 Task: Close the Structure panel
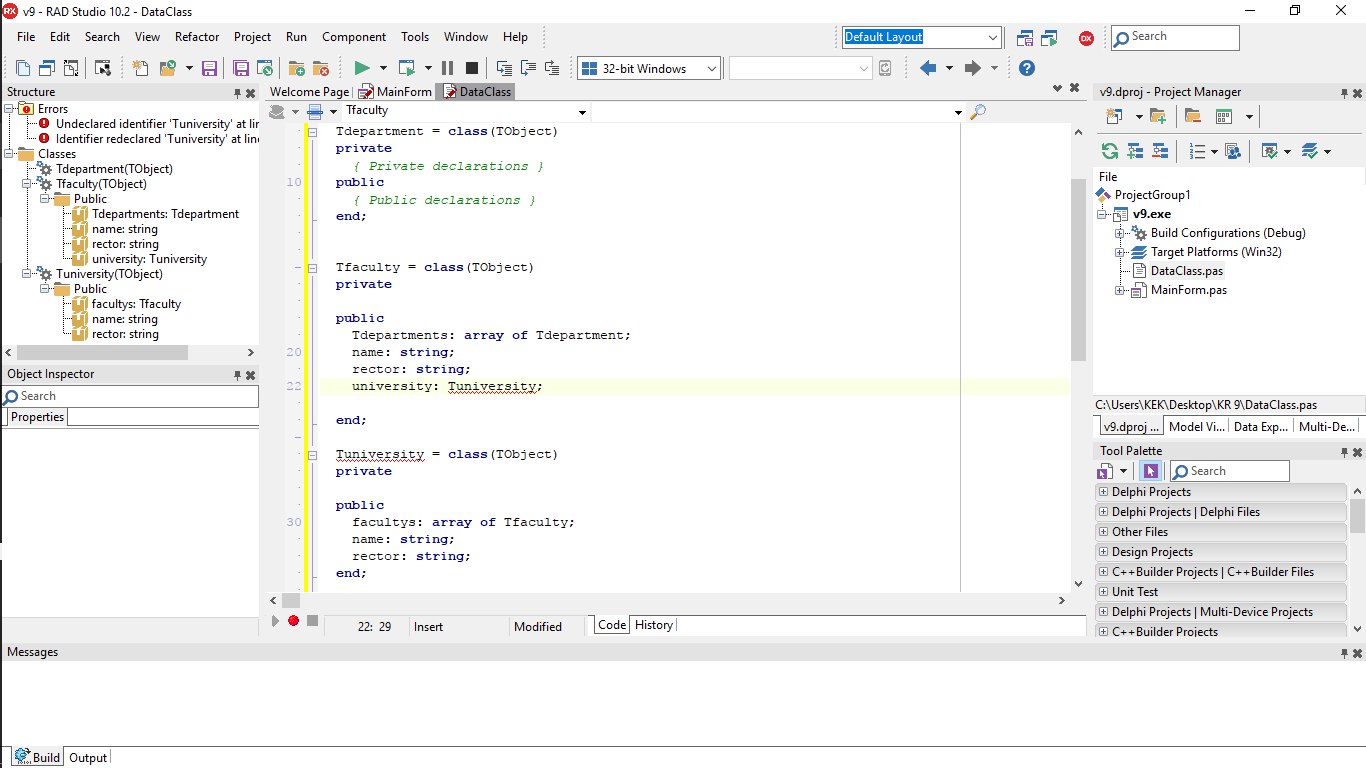(x=251, y=93)
